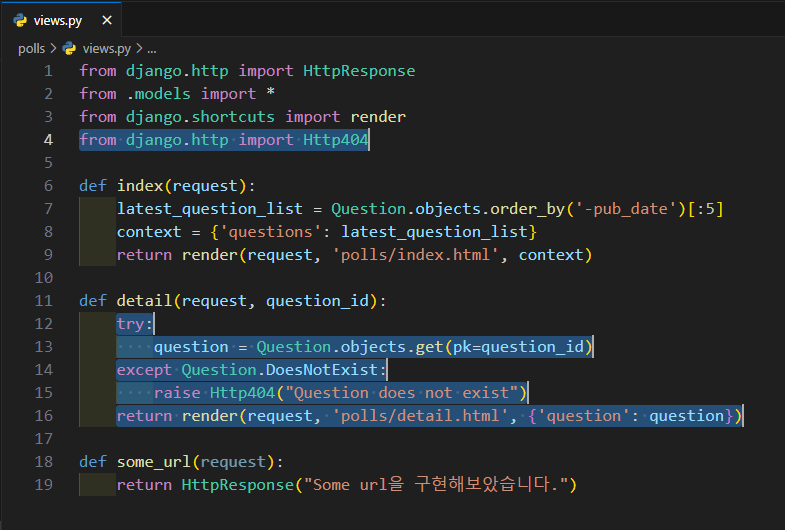The width and height of the screenshot is (785, 530).
Task: Click DoesNotExist on line 14
Action: (321, 370)
